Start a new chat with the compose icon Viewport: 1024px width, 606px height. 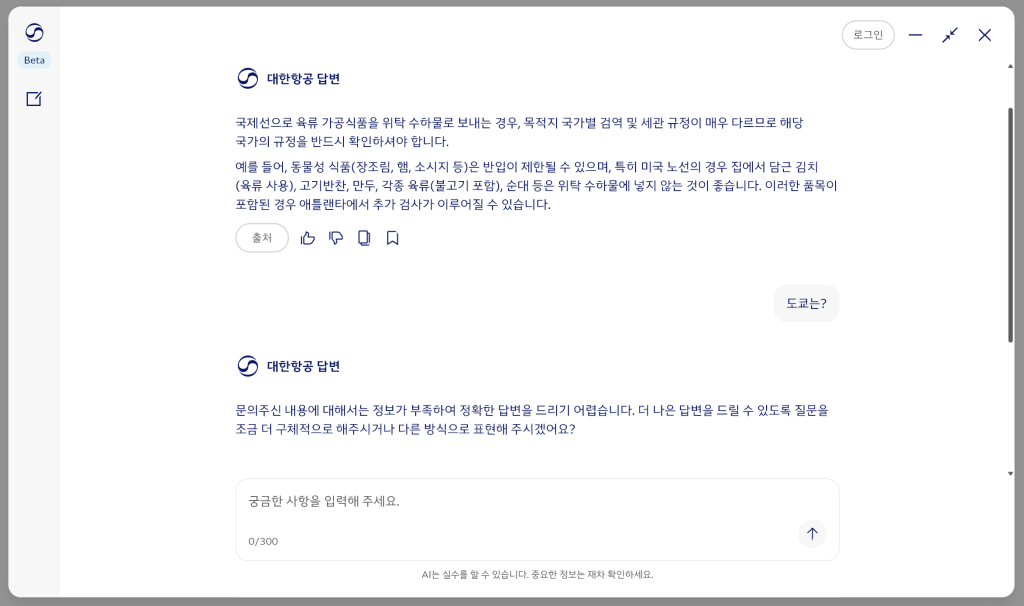(x=34, y=99)
